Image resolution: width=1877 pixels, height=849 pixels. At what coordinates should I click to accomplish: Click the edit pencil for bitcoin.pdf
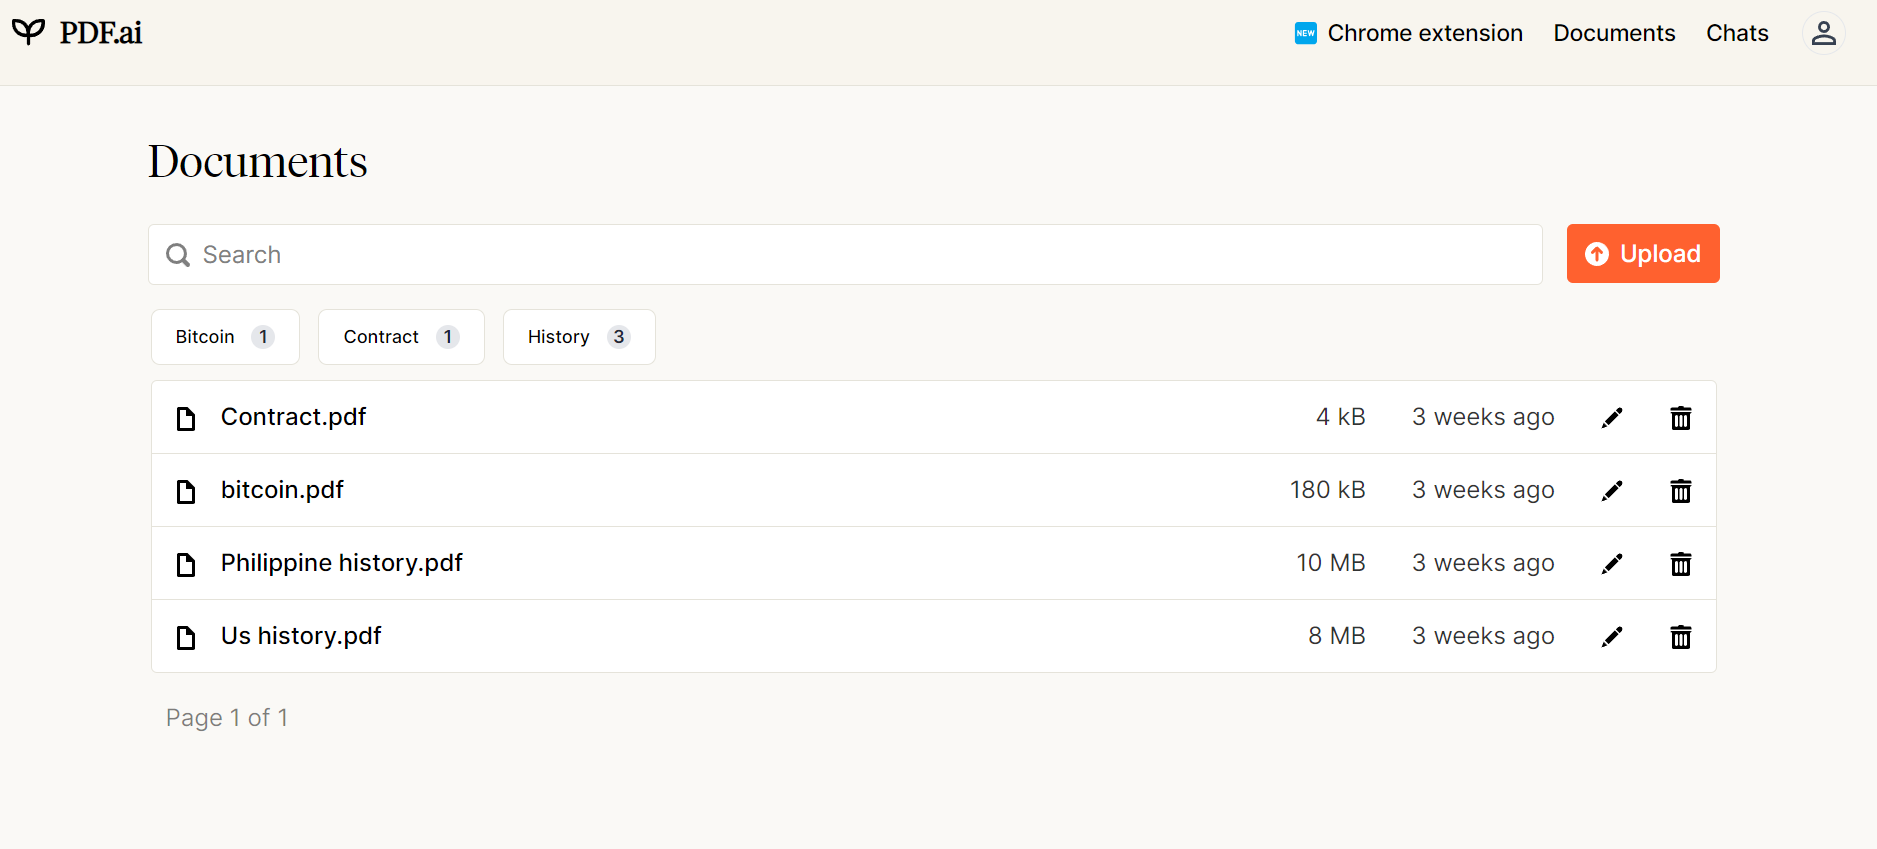pyautogui.click(x=1612, y=491)
